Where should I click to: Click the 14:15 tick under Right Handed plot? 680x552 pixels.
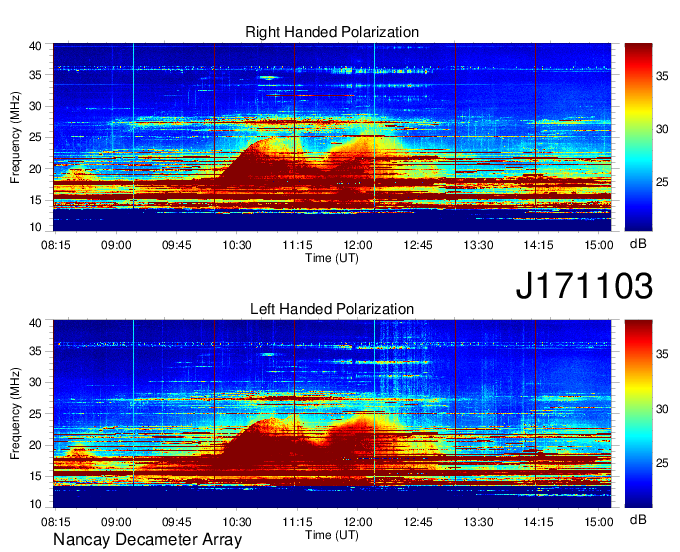point(538,245)
